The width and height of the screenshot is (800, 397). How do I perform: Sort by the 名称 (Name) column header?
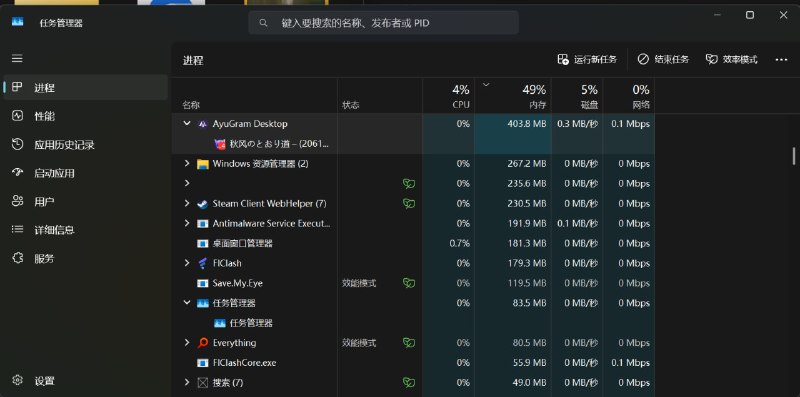pos(254,96)
